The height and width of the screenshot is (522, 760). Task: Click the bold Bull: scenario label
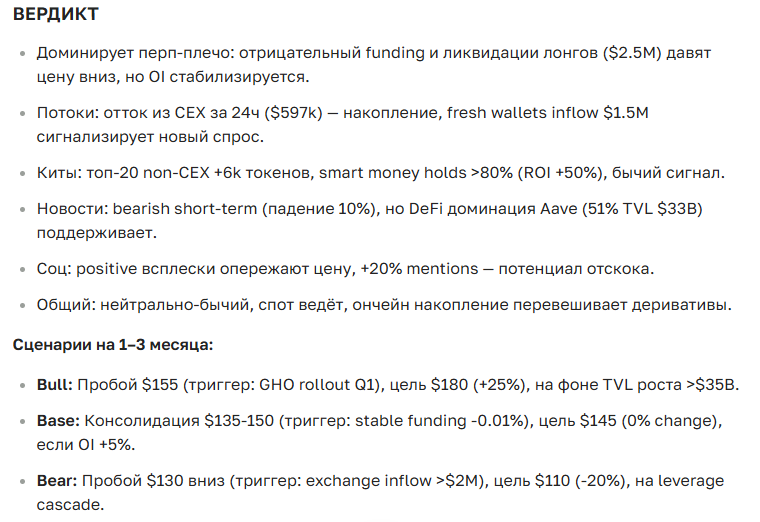click(54, 384)
